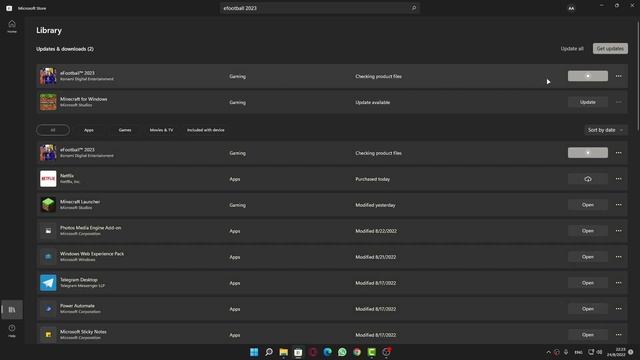Pause eFootball progress in Updates section
The width and height of the screenshot is (640, 360).
coord(588,76)
